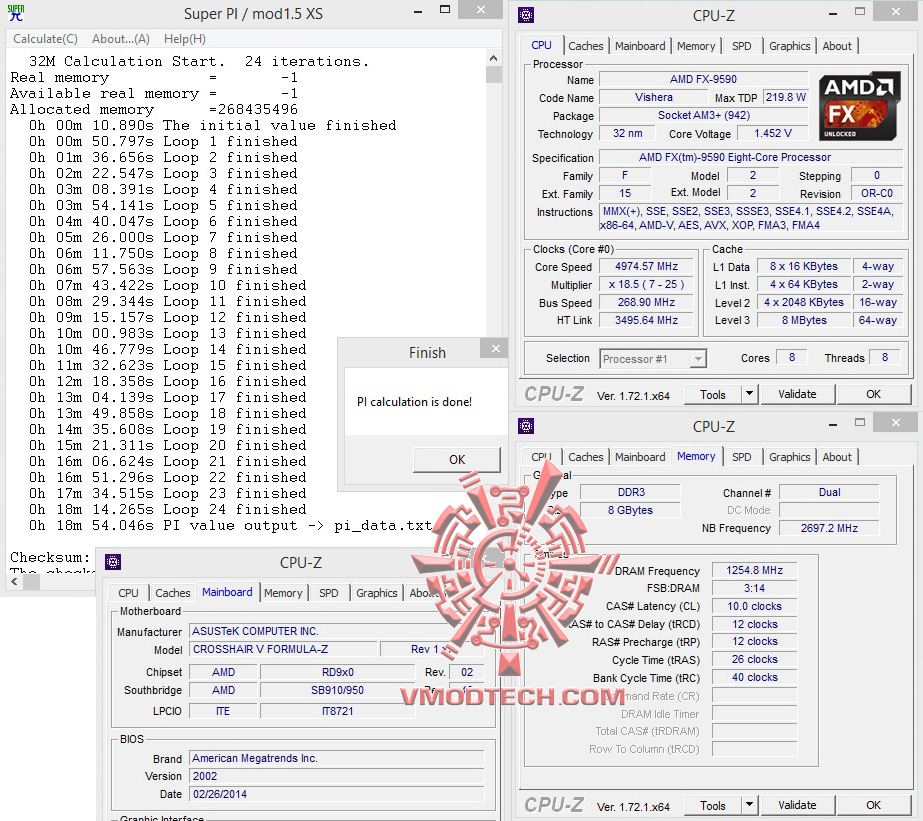Select Graphics tab in Memory CPU-Z window

point(789,457)
